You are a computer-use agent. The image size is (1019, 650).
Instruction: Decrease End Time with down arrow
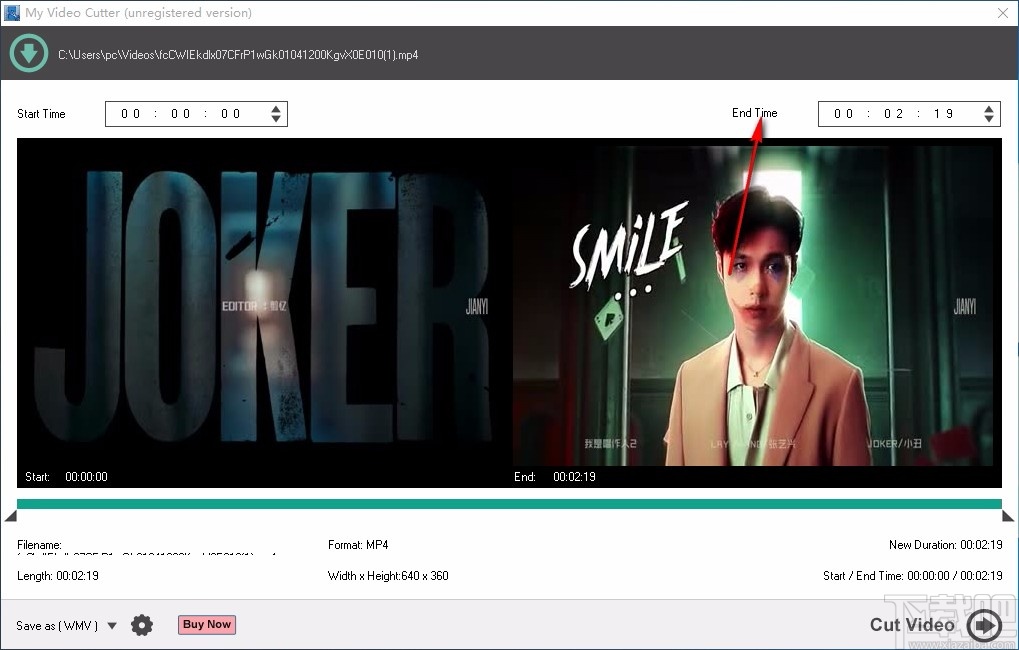pyautogui.click(x=988, y=119)
